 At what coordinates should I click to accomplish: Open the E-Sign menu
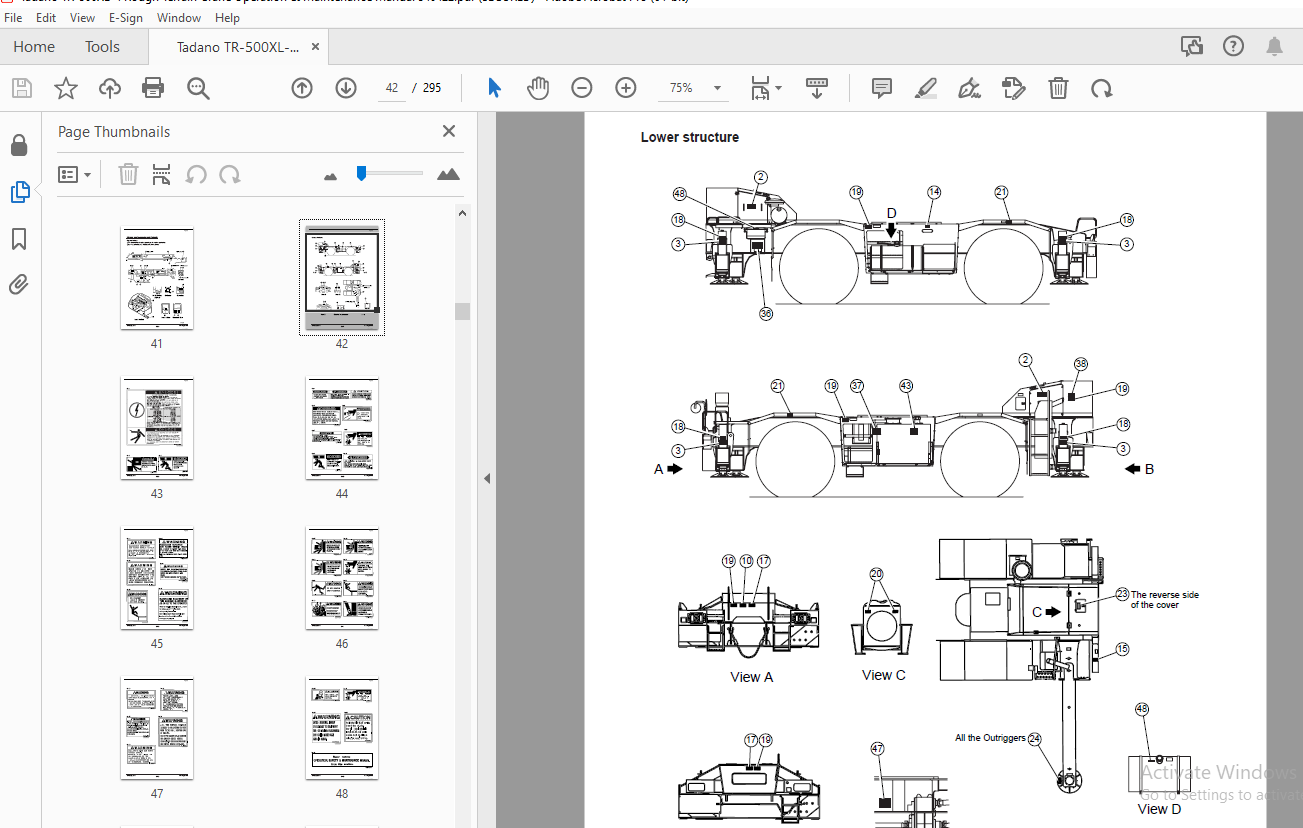pyautogui.click(x=126, y=18)
